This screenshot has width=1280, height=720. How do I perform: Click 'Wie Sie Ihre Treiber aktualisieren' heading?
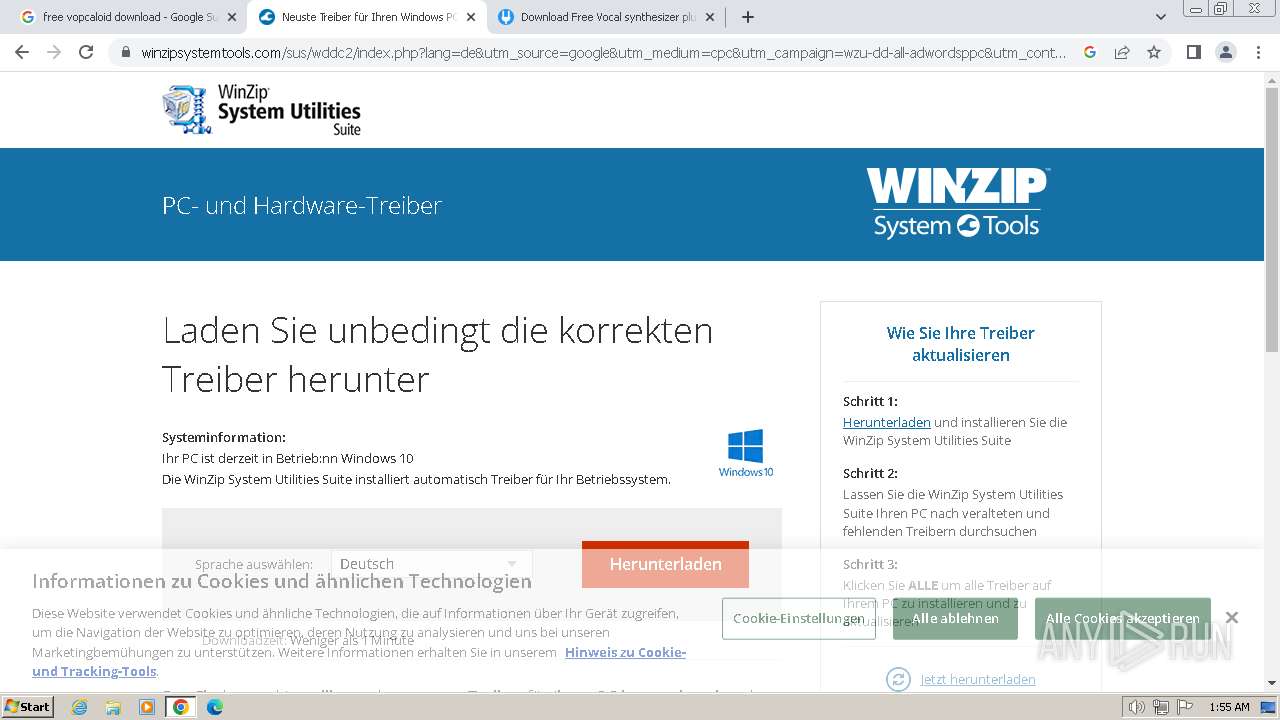[960, 344]
